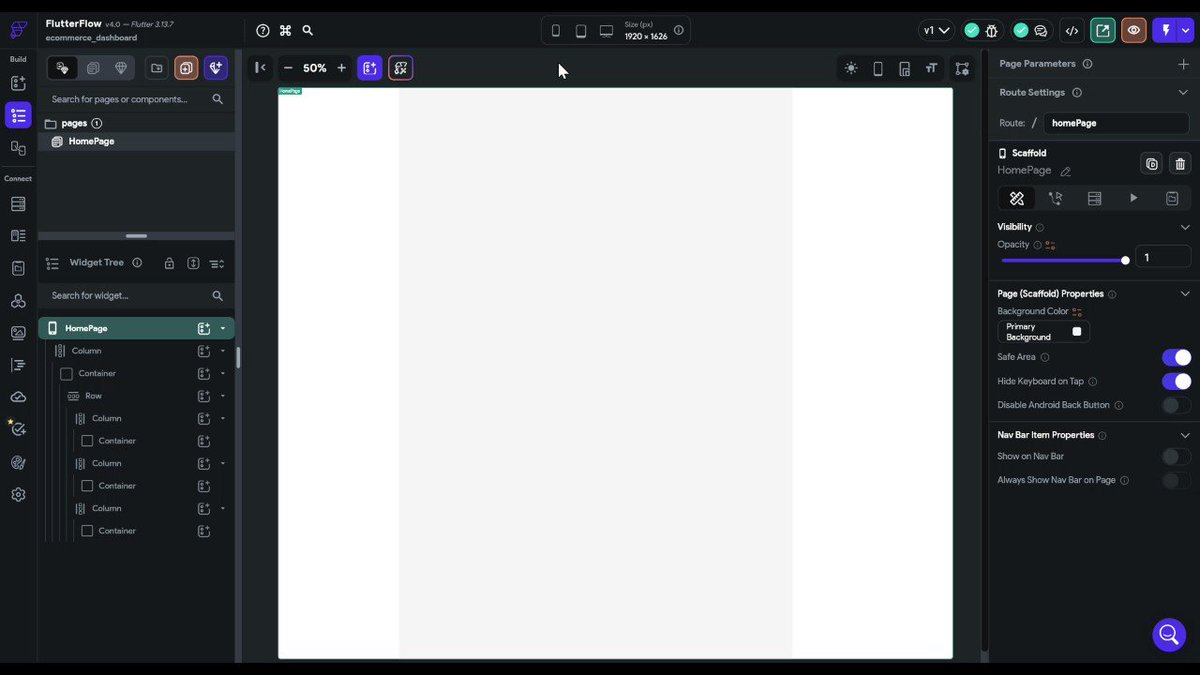Image resolution: width=1200 pixels, height=675 pixels.
Task: Open Preview mode eye icon
Action: pyautogui.click(x=1134, y=31)
